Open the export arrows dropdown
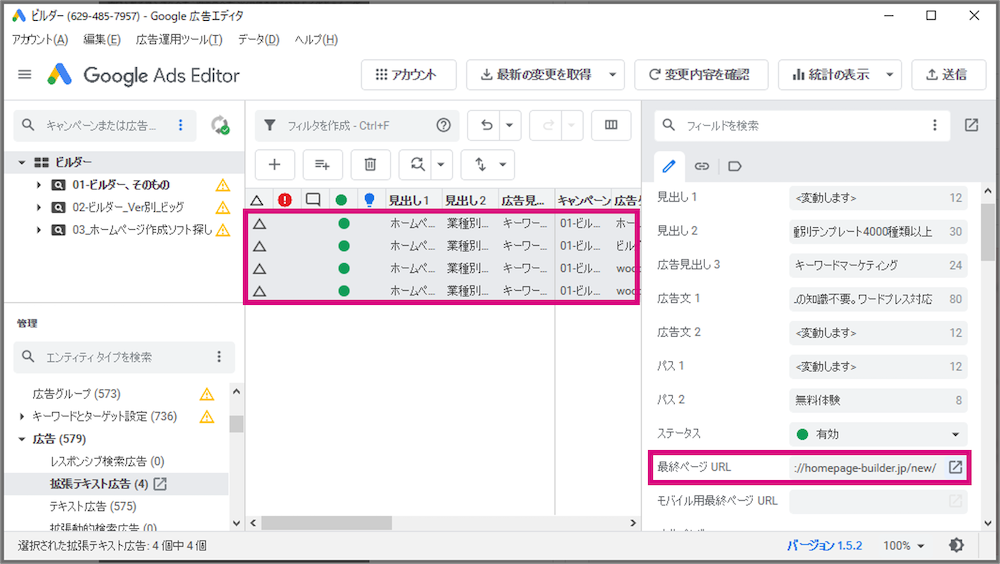Viewport: 1000px width, 564px height. coord(503,165)
